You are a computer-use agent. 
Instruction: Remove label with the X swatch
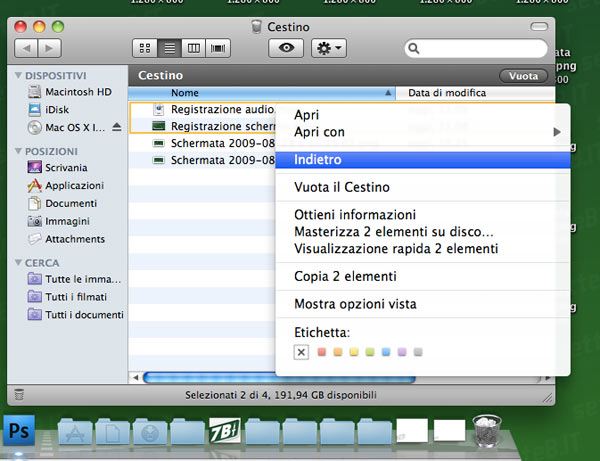[301, 352]
